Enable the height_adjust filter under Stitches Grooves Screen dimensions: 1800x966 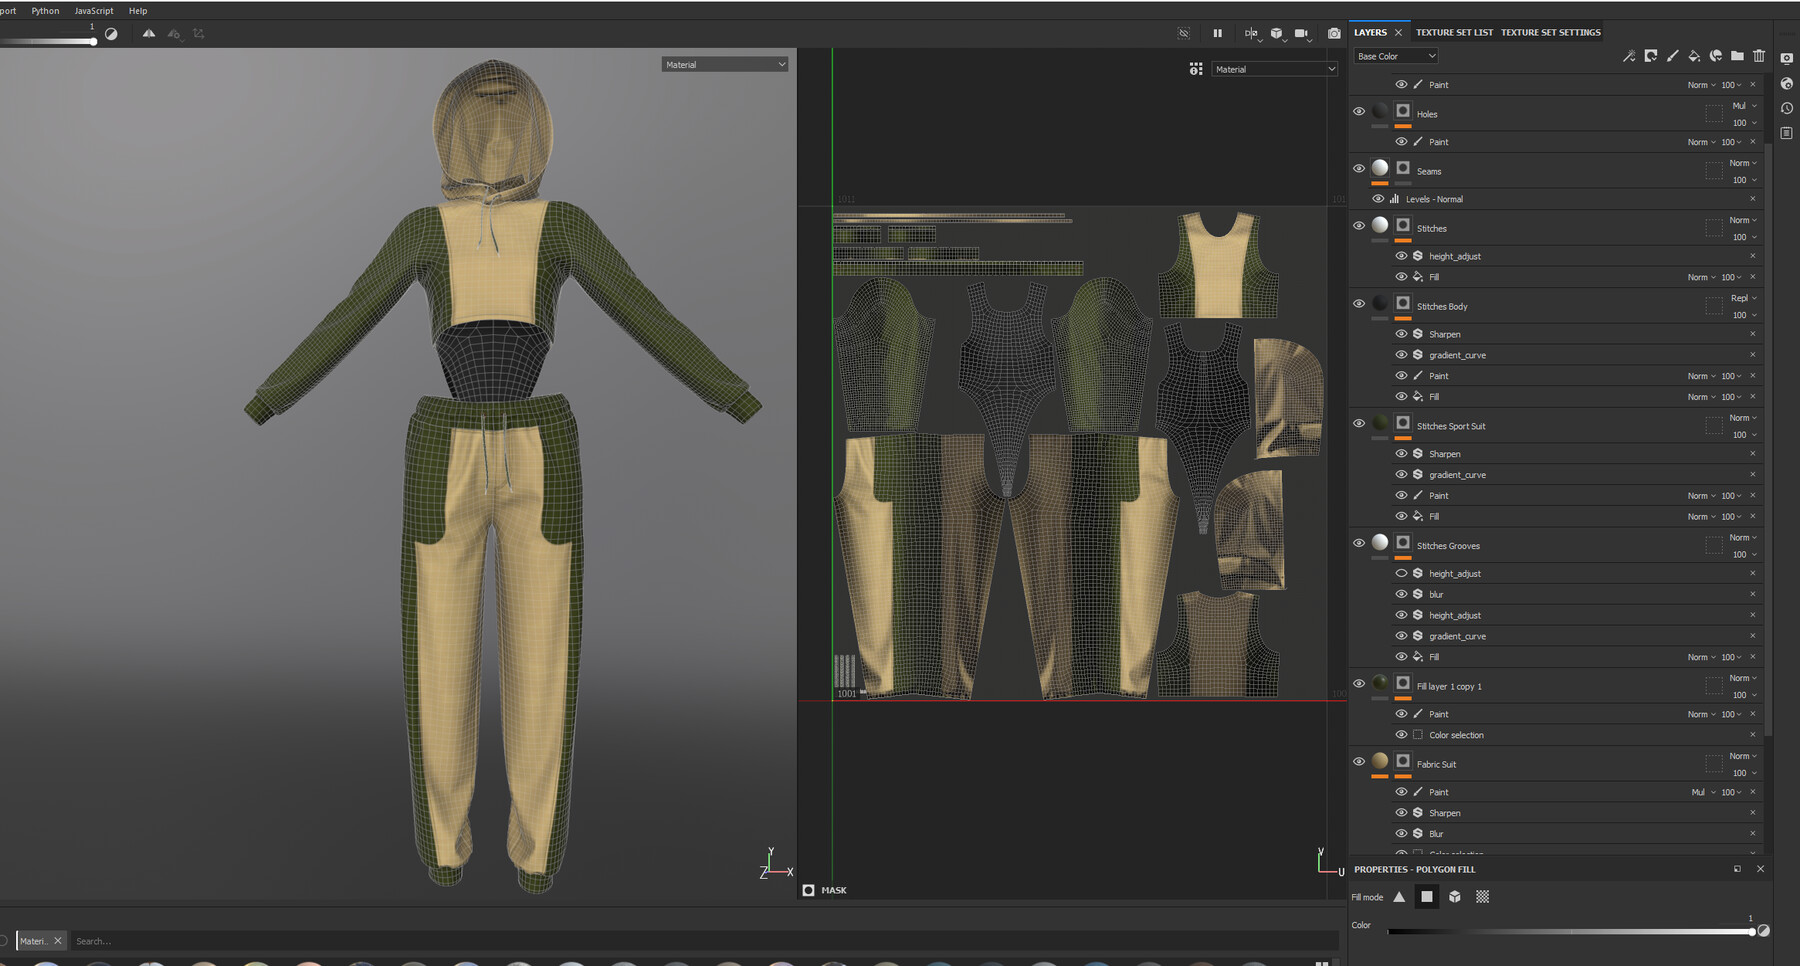[x=1401, y=573]
